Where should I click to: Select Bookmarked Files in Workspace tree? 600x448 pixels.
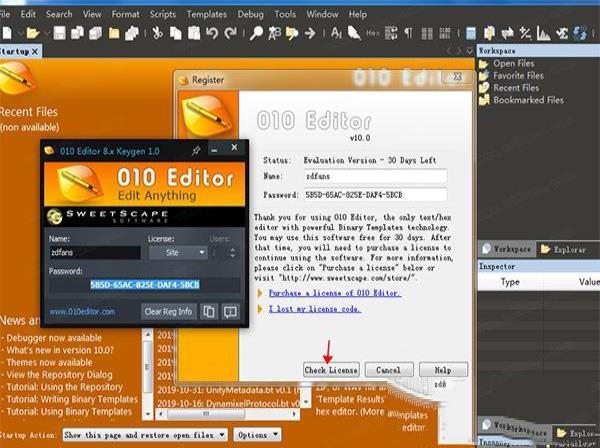(x=528, y=100)
